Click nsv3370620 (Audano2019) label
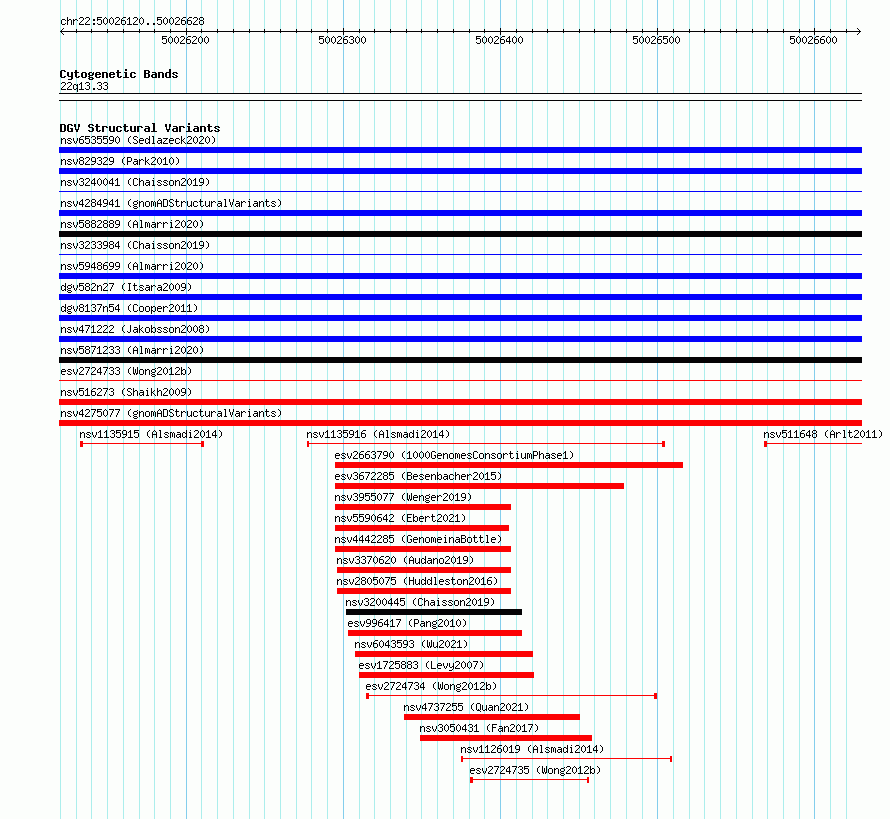 [405, 560]
